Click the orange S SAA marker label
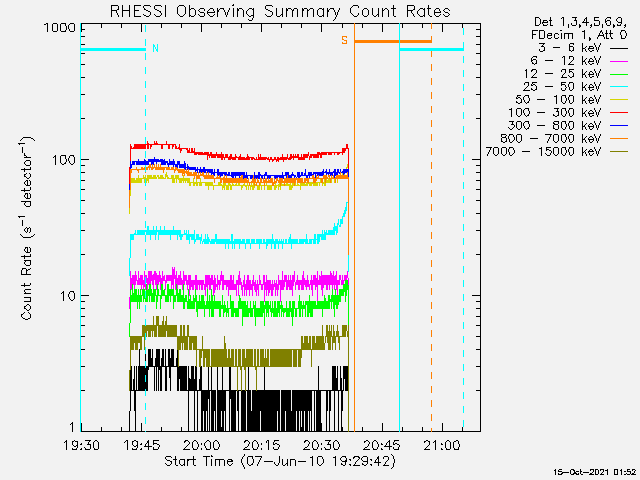The image size is (640, 480). pyautogui.click(x=344, y=40)
